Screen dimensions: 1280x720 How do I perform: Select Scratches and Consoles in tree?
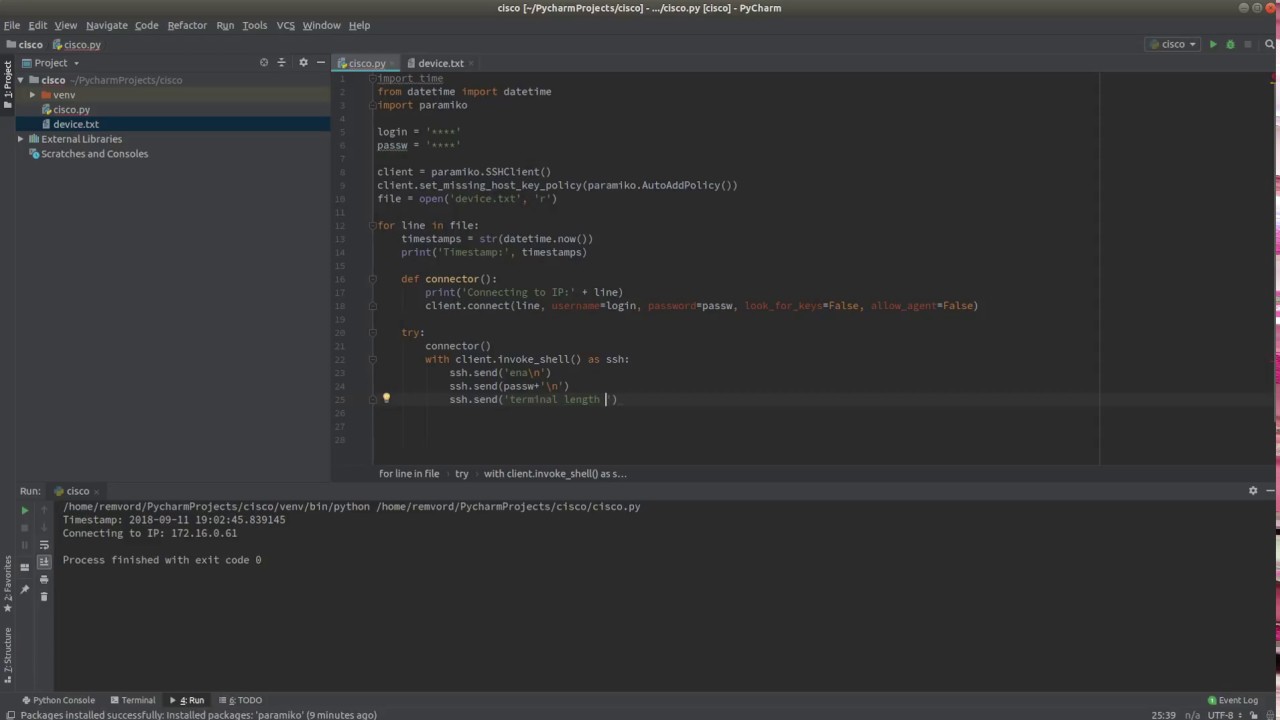(94, 154)
